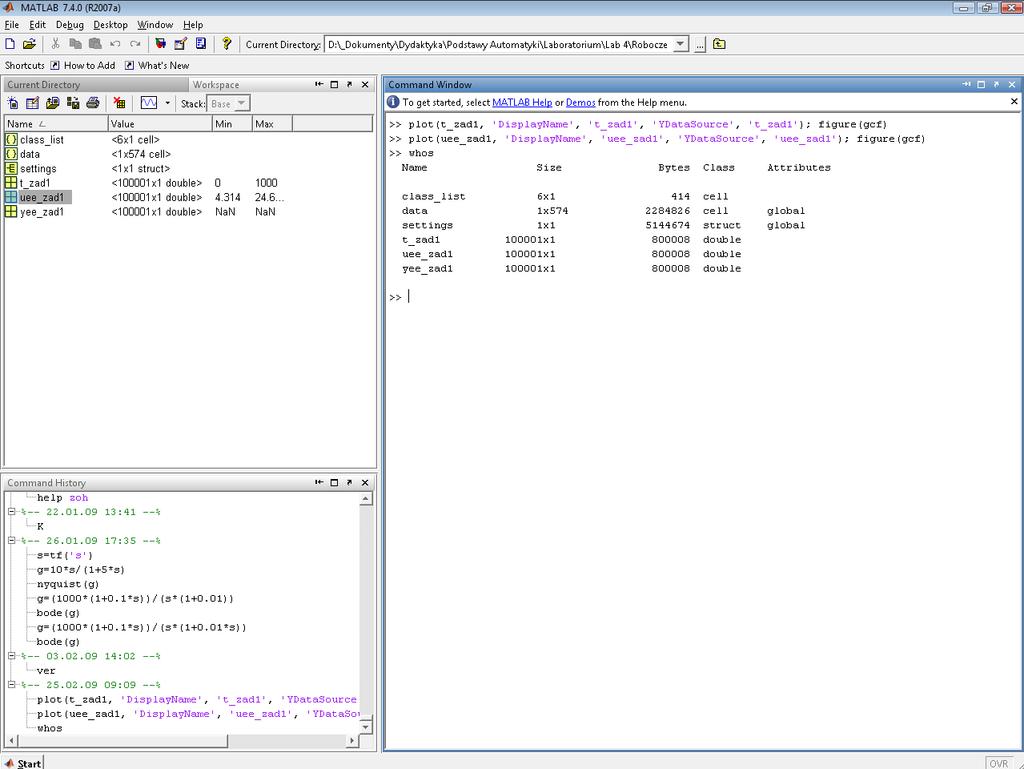This screenshot has width=1024, height=769.
Task: Select the t_zad1 variable
Action: [35, 183]
